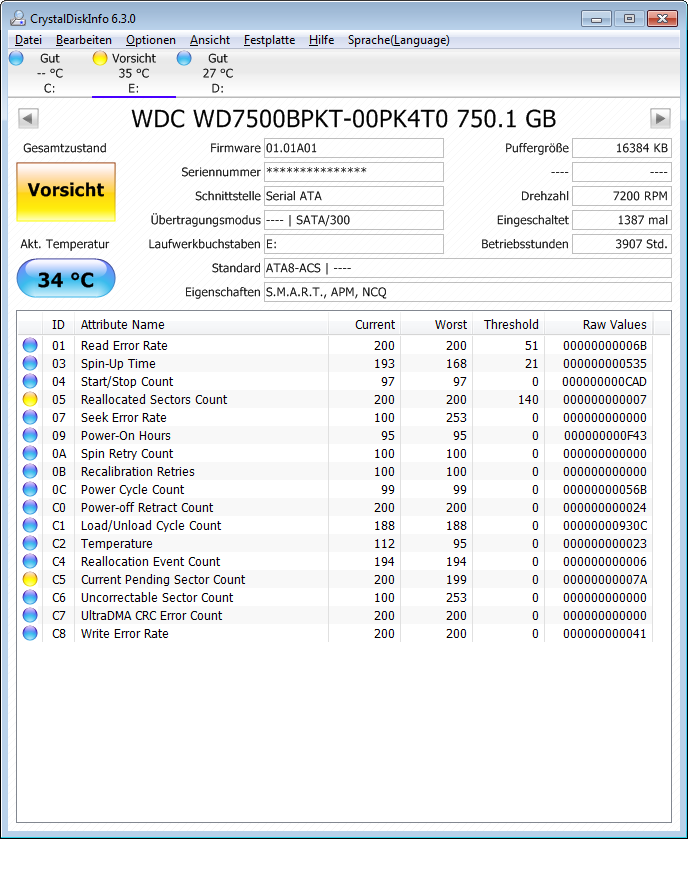Click the Puffergröße field 16384 KB
Viewport: 688px width, 889px height.
click(x=622, y=148)
